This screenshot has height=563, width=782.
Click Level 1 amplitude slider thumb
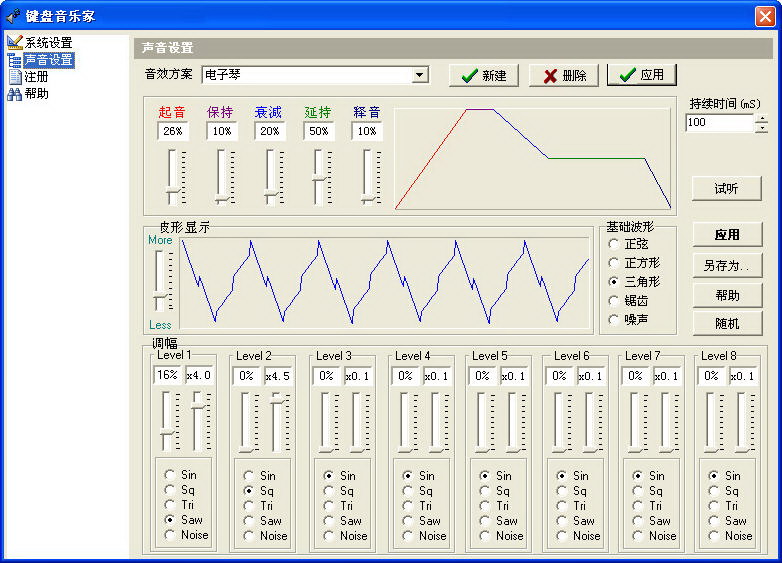[x=167, y=432]
